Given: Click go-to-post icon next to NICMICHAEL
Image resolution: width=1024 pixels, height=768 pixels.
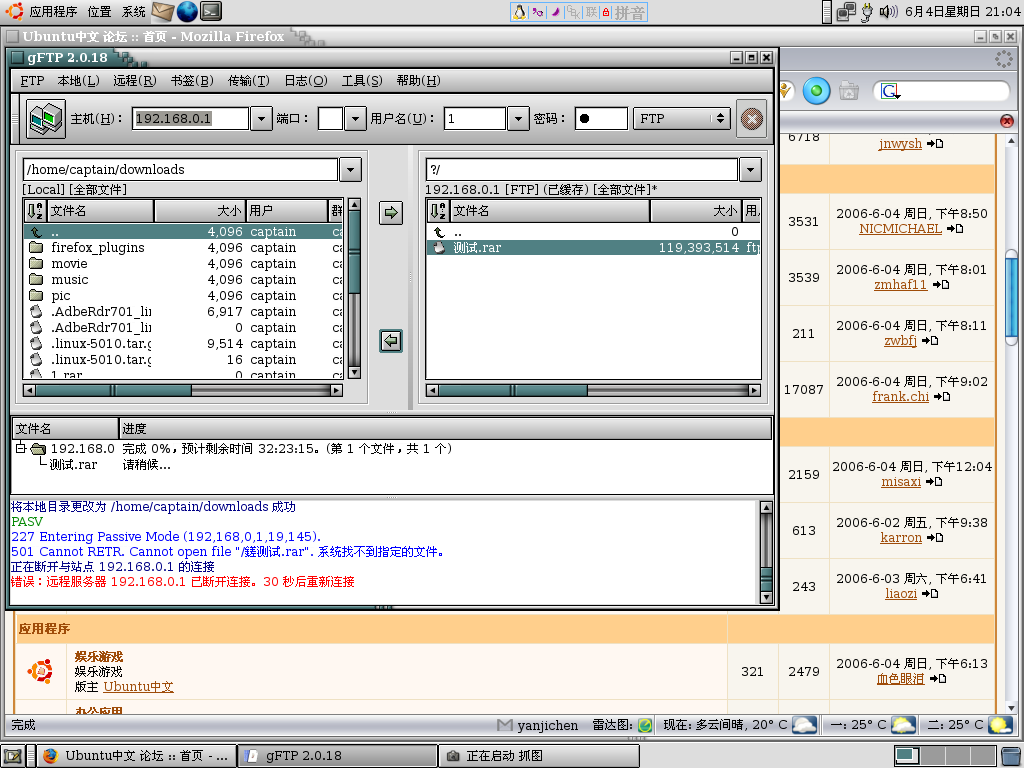Looking at the screenshot, I should (x=955, y=229).
